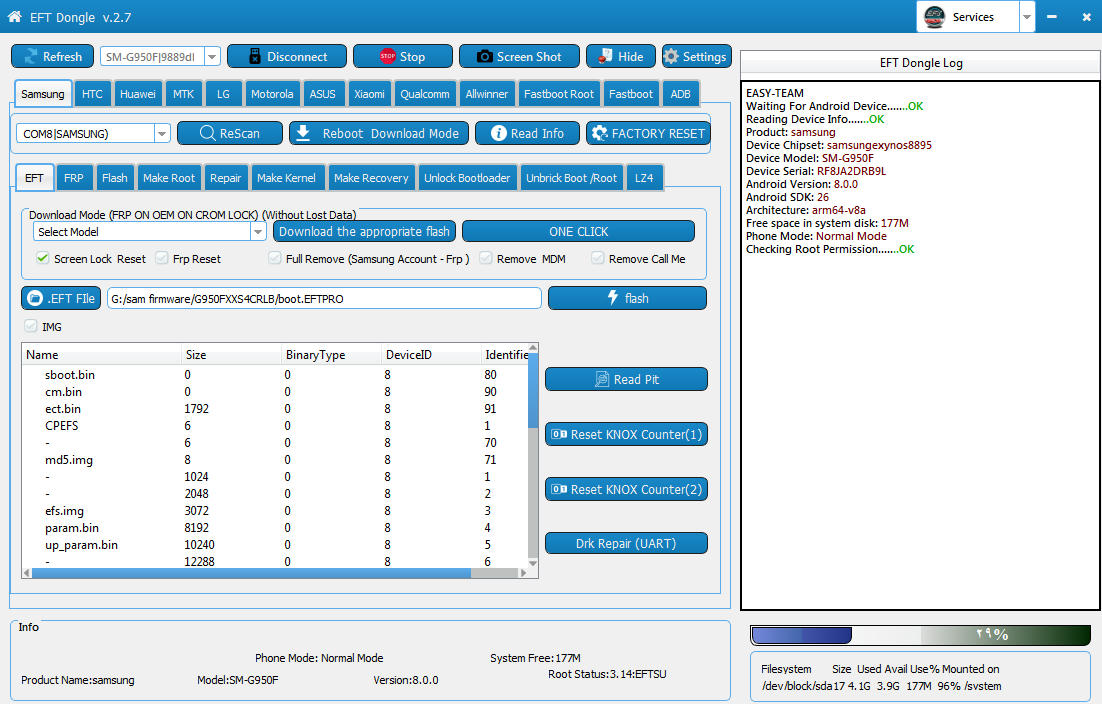Click the Refresh arrows icon
The height and width of the screenshot is (704, 1102).
coord(31,57)
